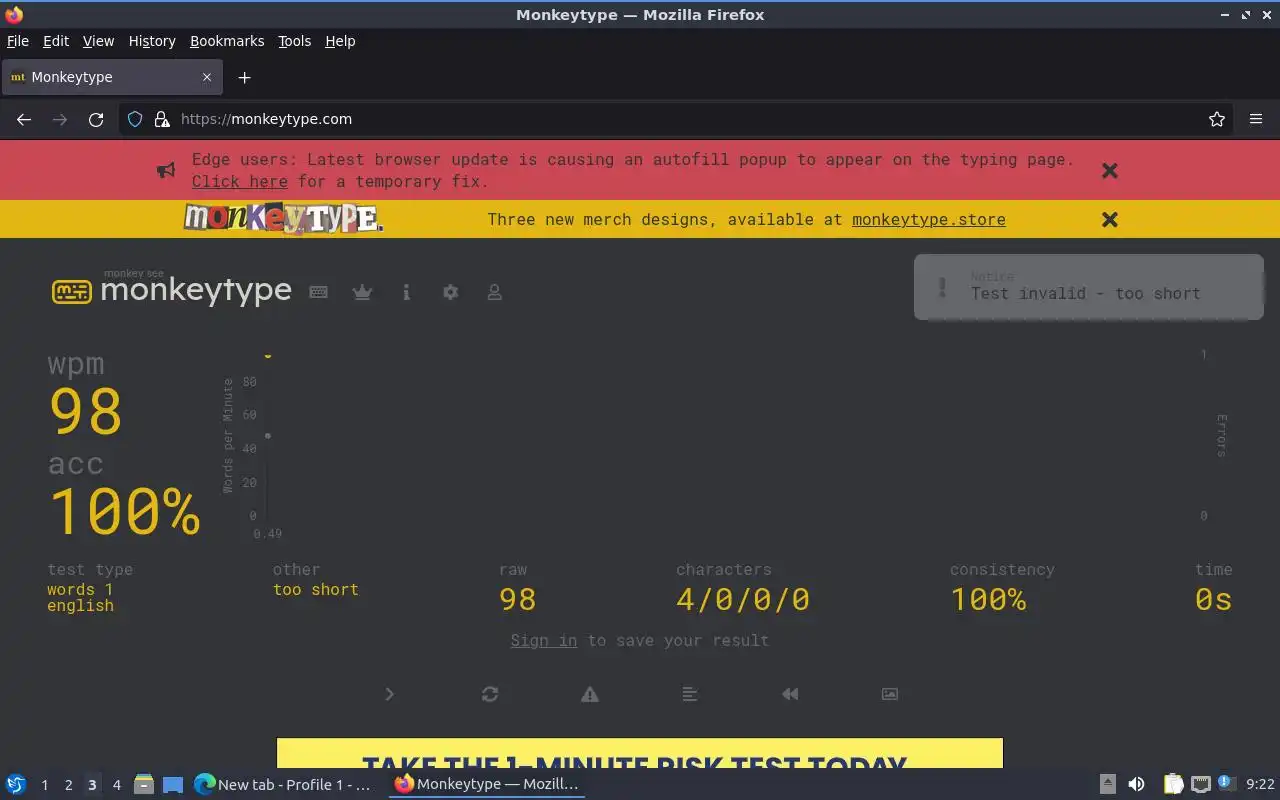This screenshot has width=1280, height=800.
Task: Click the 'too short' other label
Action: click(316, 589)
